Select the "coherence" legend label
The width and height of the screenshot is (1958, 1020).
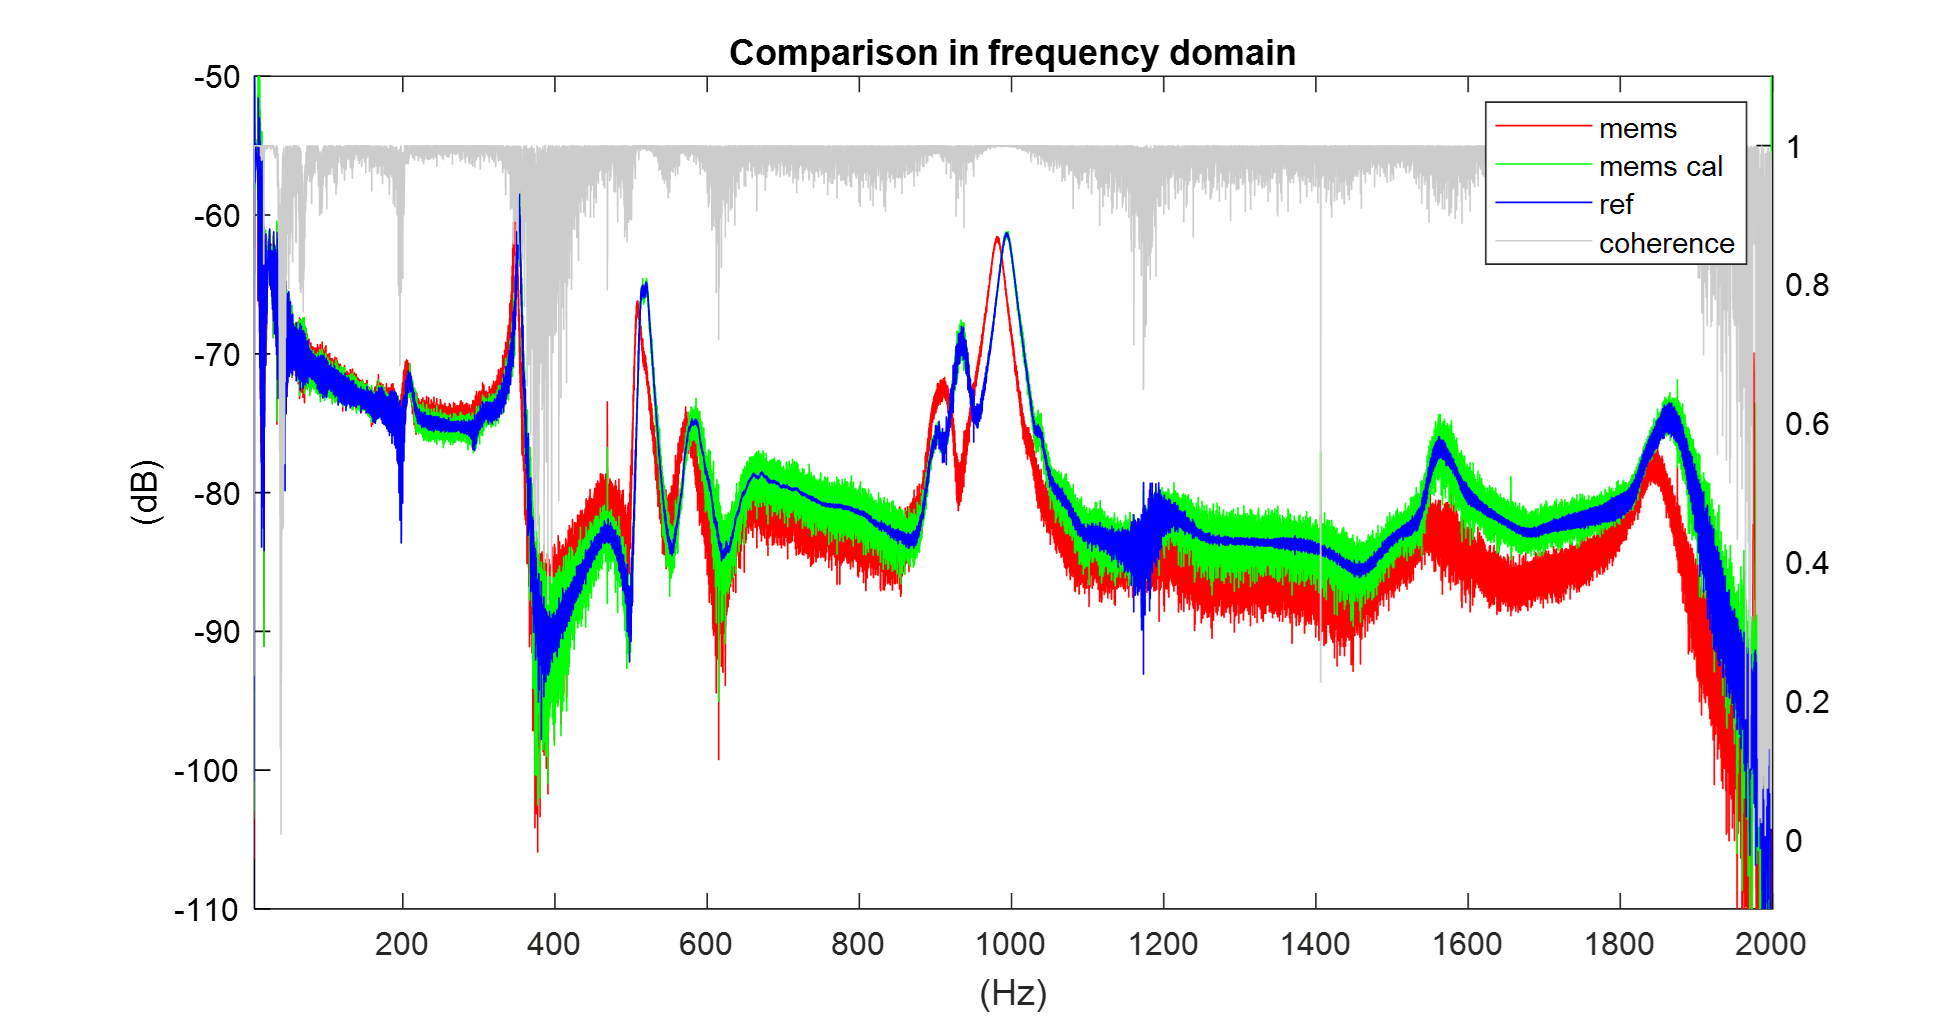[x=1666, y=243]
